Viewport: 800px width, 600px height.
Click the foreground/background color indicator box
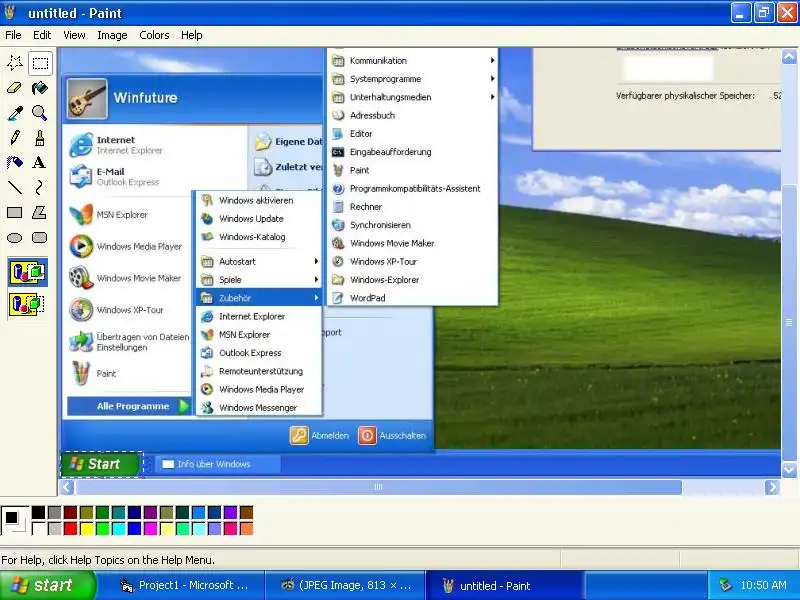pos(15,520)
